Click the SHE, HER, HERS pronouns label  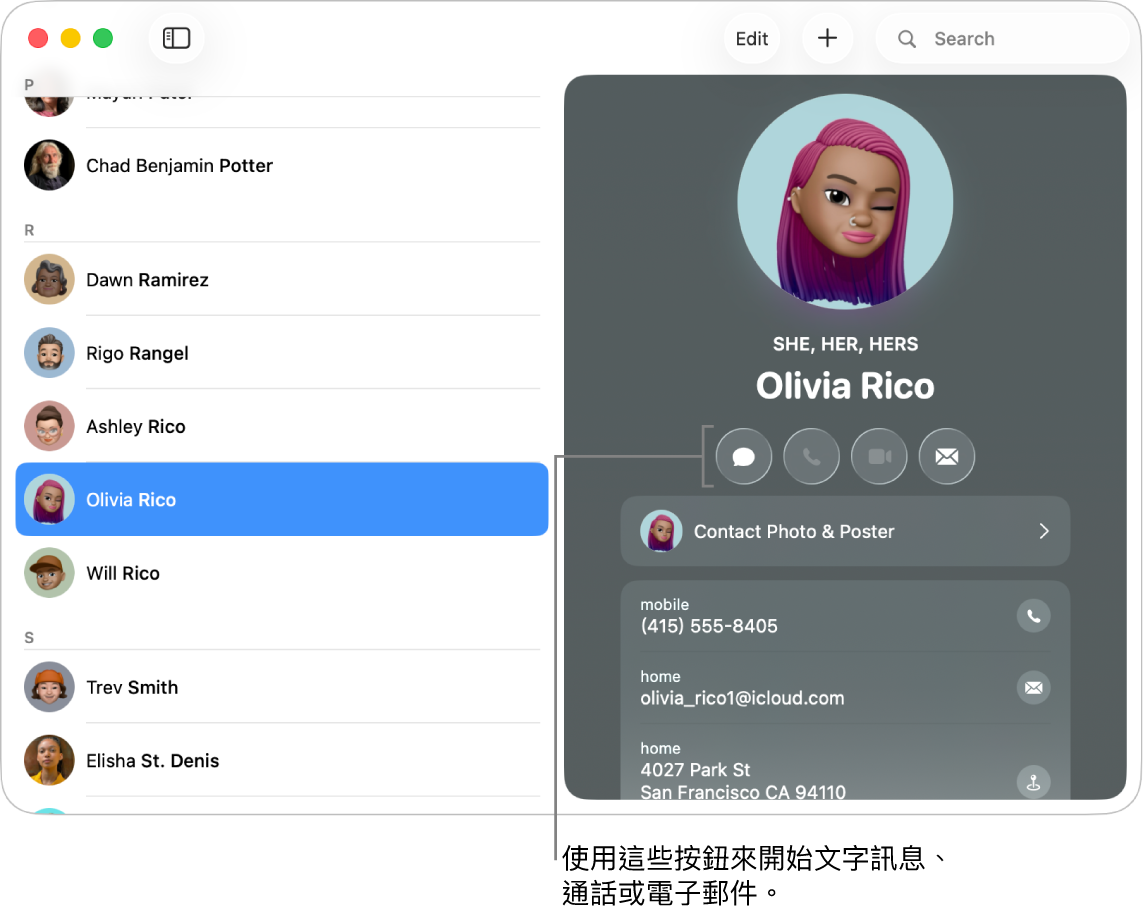(x=845, y=344)
